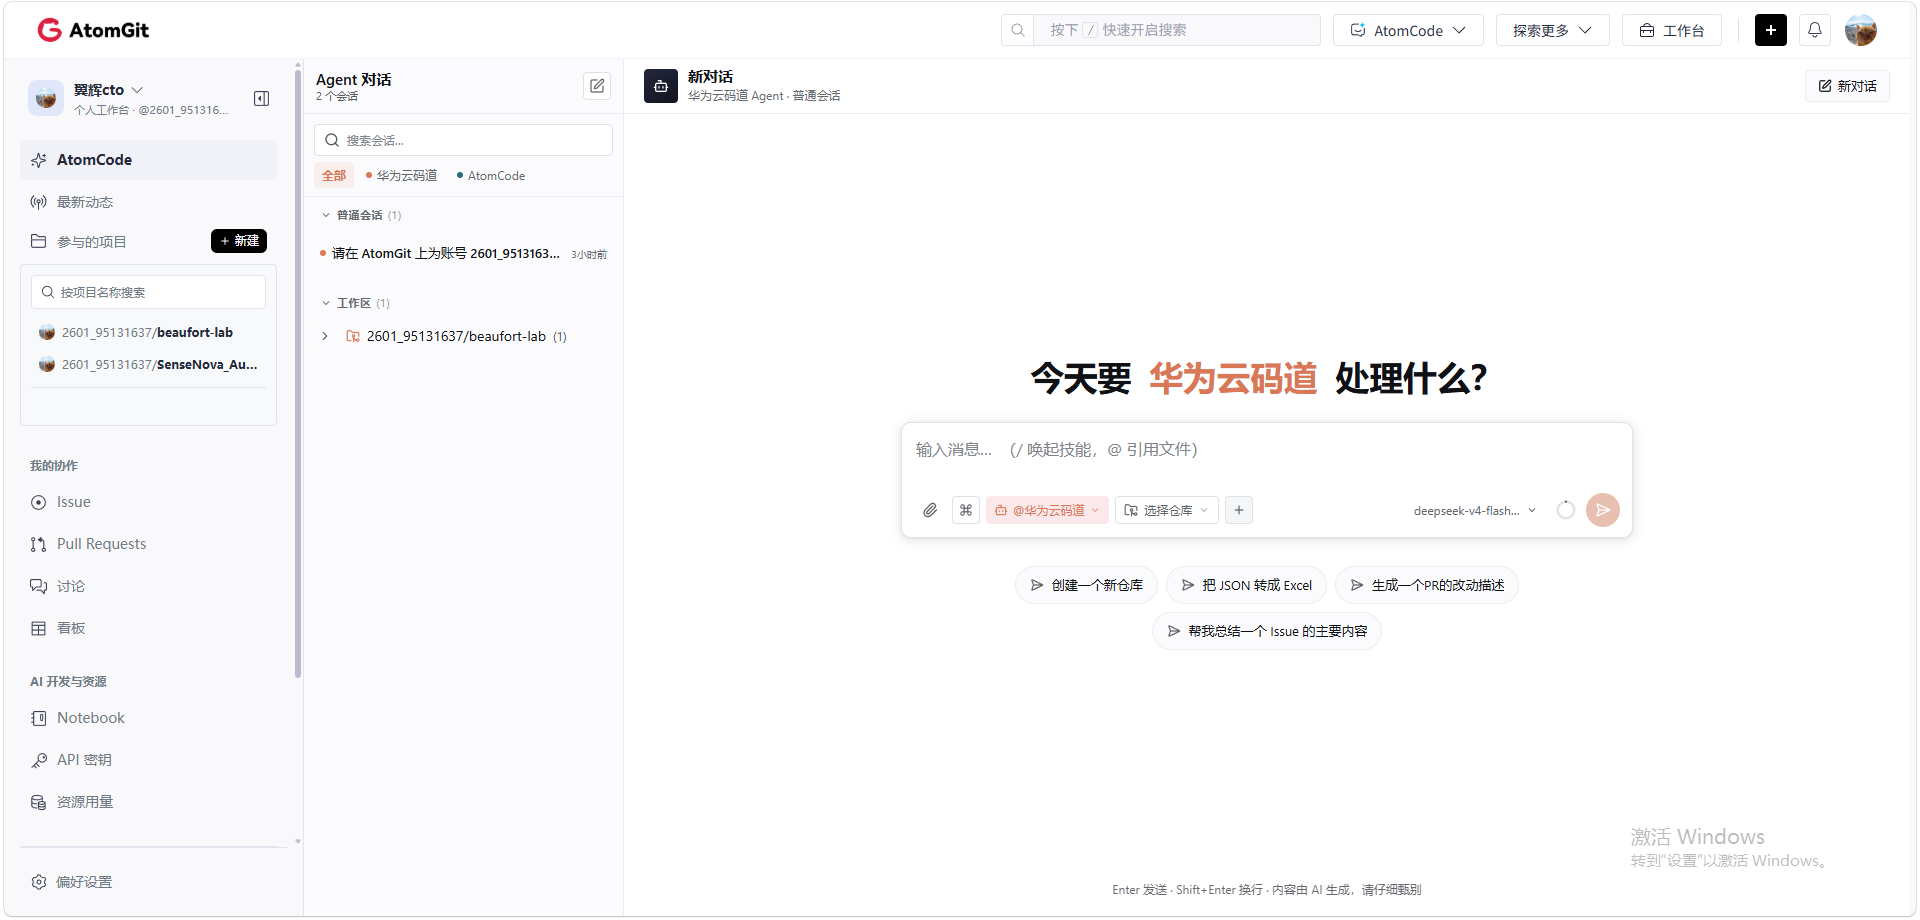Image resolution: width=1920 pixels, height=920 pixels.
Task: Open Pull Requests in sidebar
Action: point(148,544)
